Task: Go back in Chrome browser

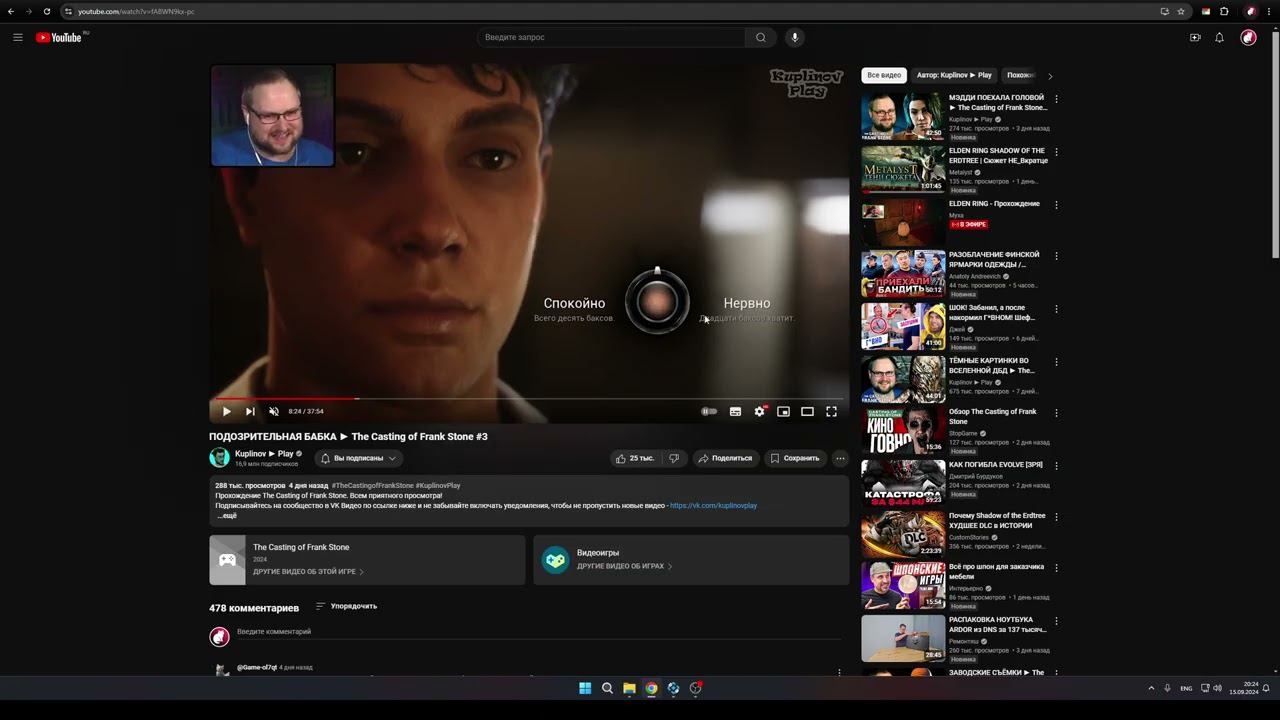Action: click(11, 11)
